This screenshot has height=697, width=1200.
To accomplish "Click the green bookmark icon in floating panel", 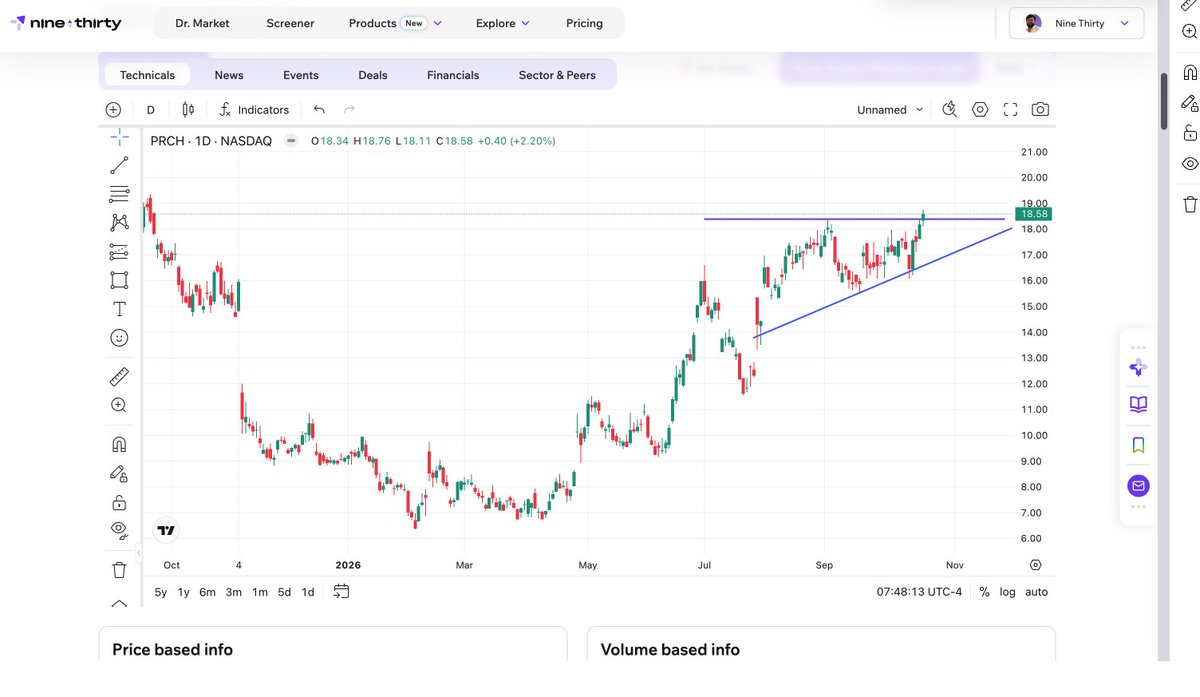I will [1138, 445].
